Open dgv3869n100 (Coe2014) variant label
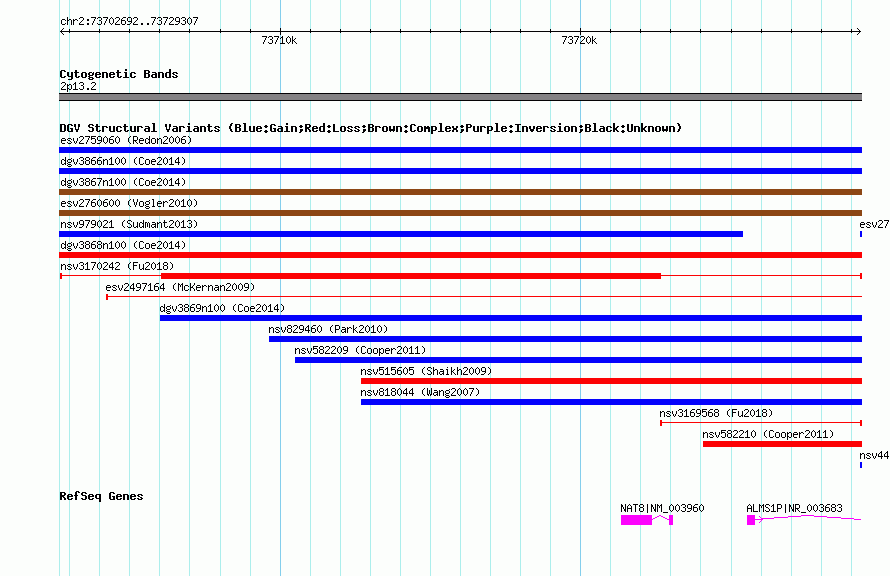Viewport: 890px width, 576px height. 222,308
